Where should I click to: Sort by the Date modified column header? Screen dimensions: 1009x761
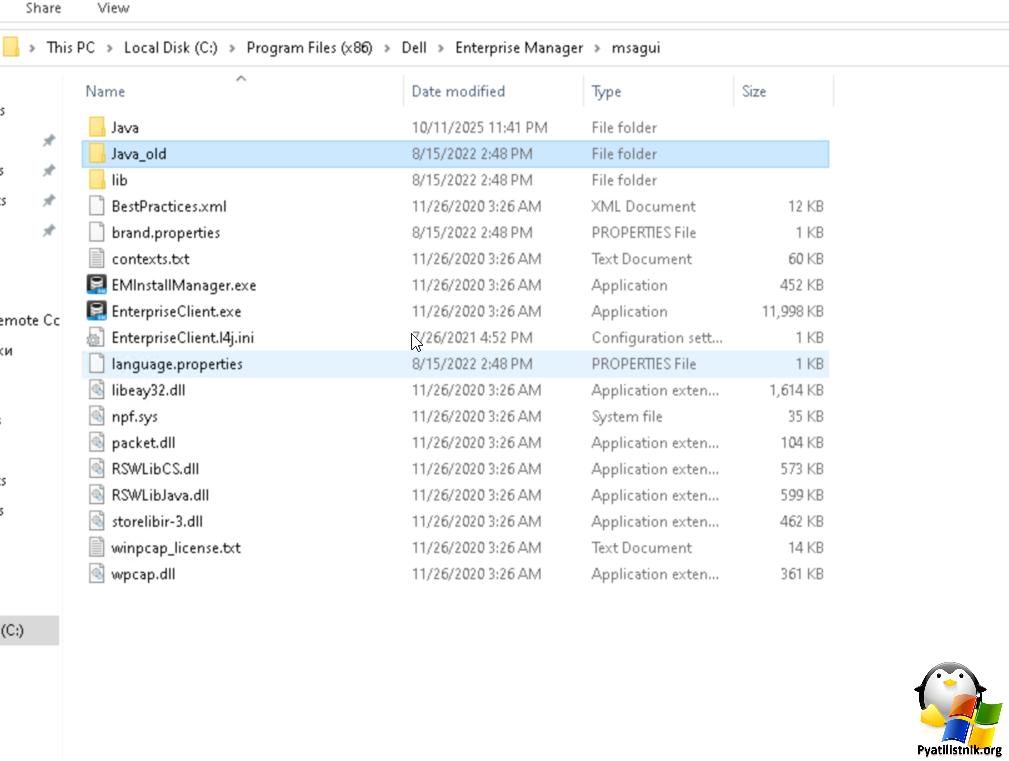(458, 91)
